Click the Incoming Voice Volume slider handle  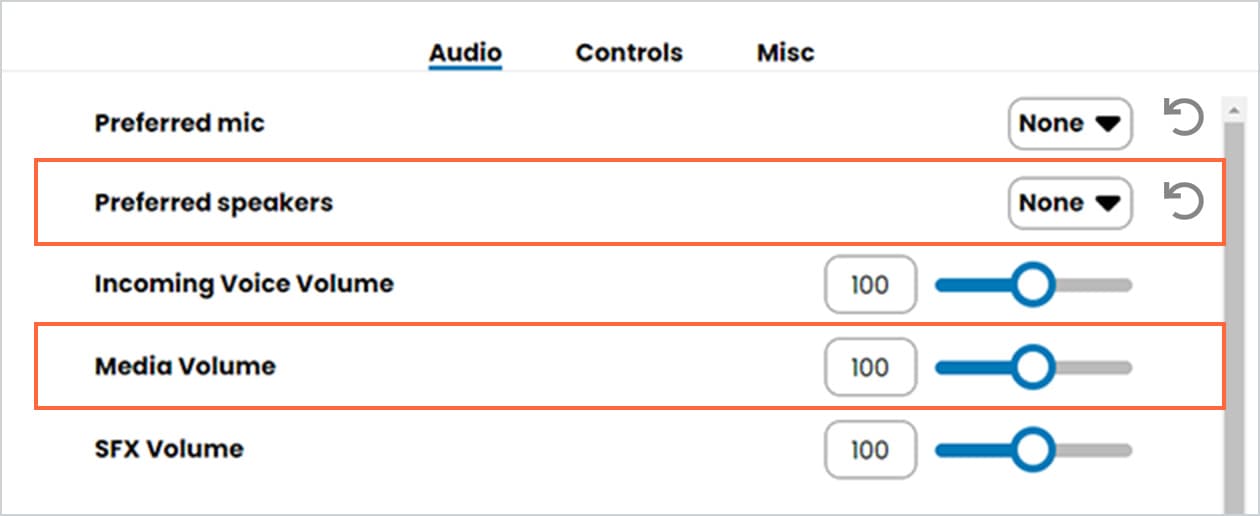tap(1032, 286)
